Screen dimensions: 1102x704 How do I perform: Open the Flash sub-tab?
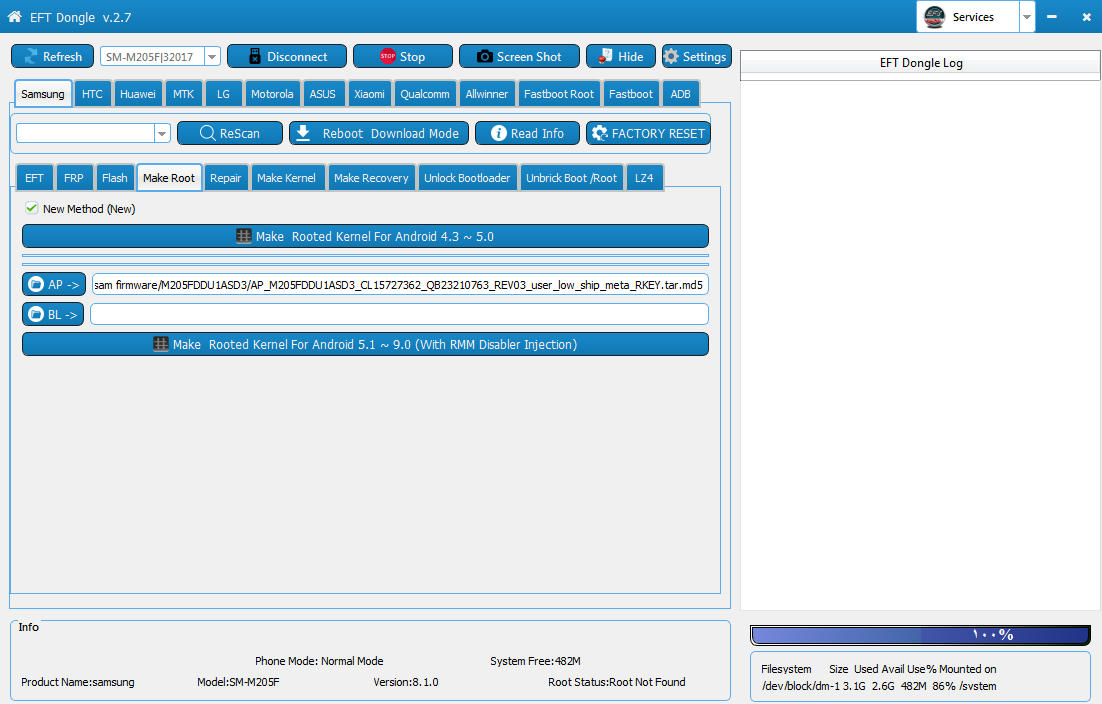coord(115,178)
